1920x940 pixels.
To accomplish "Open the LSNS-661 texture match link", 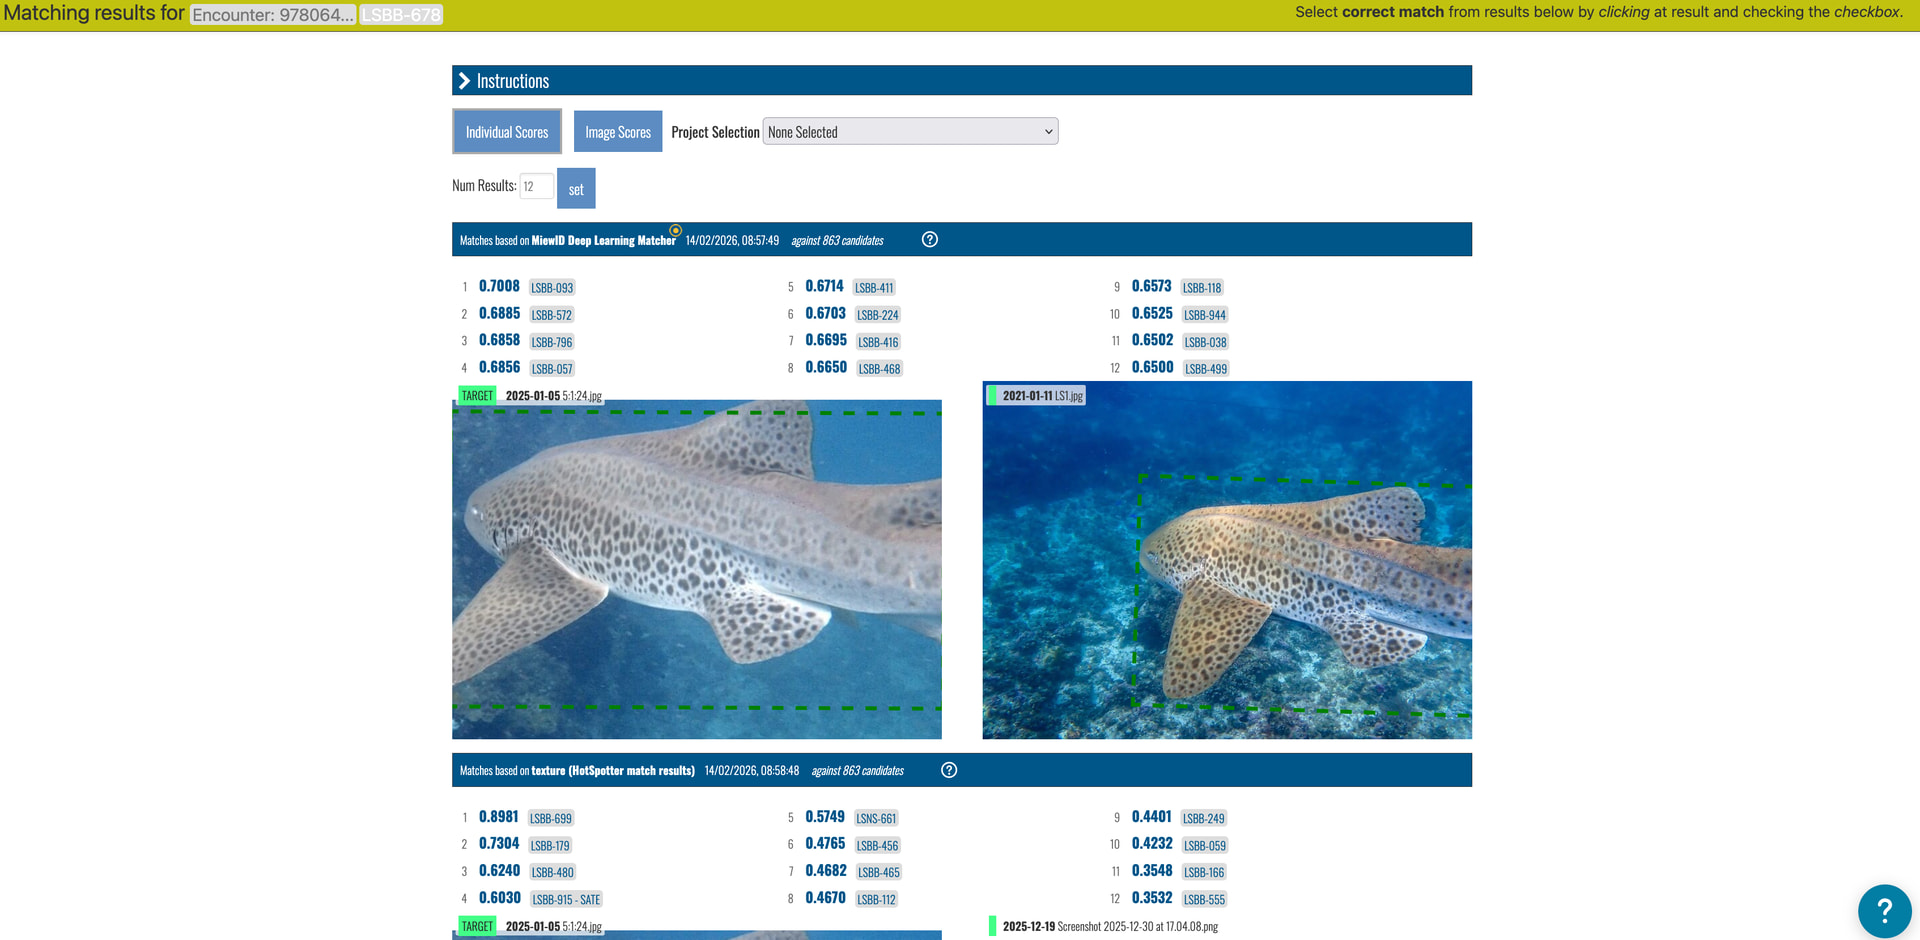I will pyautogui.click(x=876, y=819).
